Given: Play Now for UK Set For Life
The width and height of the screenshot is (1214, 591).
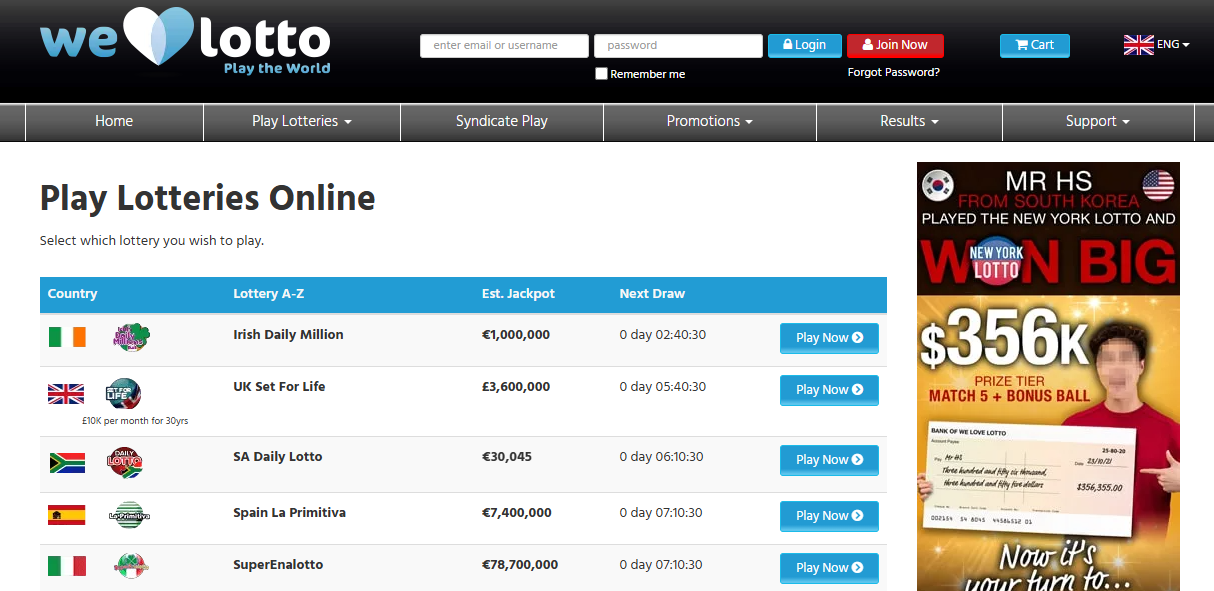Looking at the screenshot, I should (x=829, y=390).
